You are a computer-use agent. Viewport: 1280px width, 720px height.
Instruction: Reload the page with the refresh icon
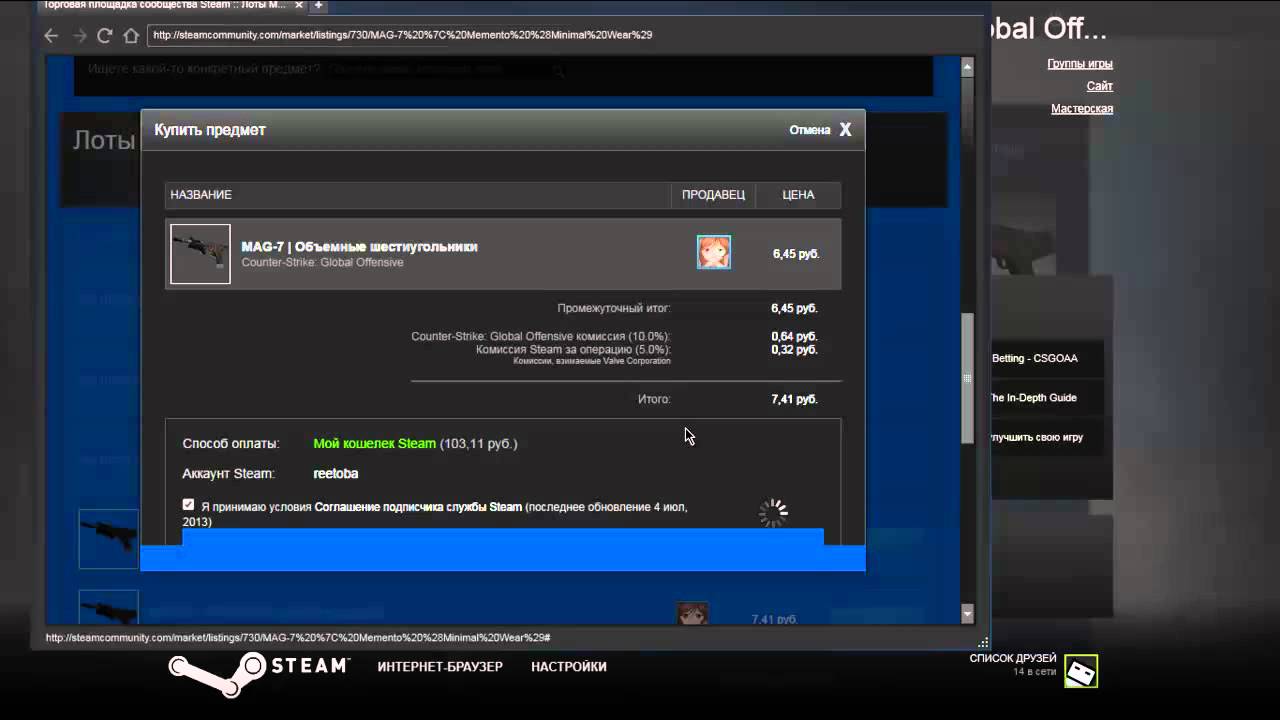tap(104, 35)
